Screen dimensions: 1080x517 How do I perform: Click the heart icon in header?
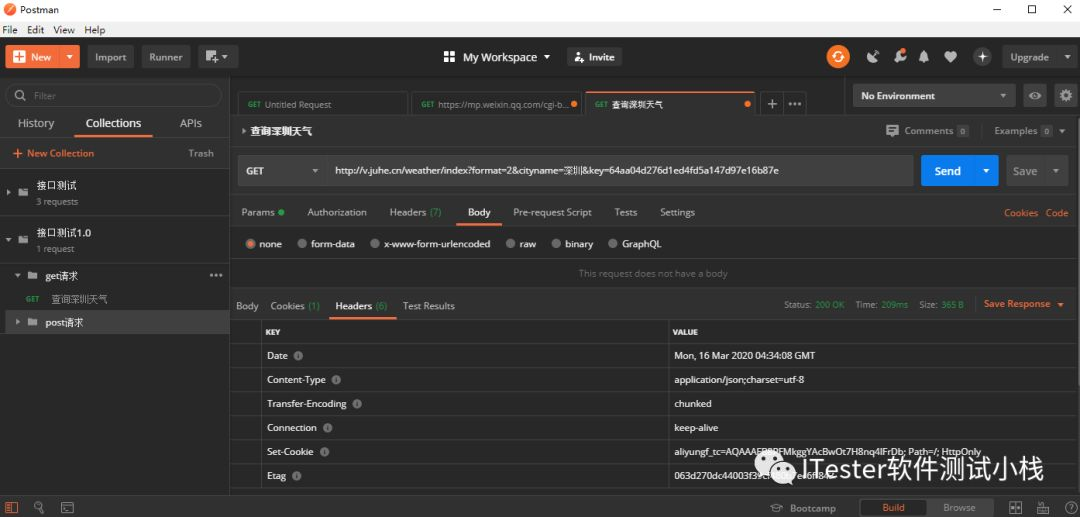point(951,57)
